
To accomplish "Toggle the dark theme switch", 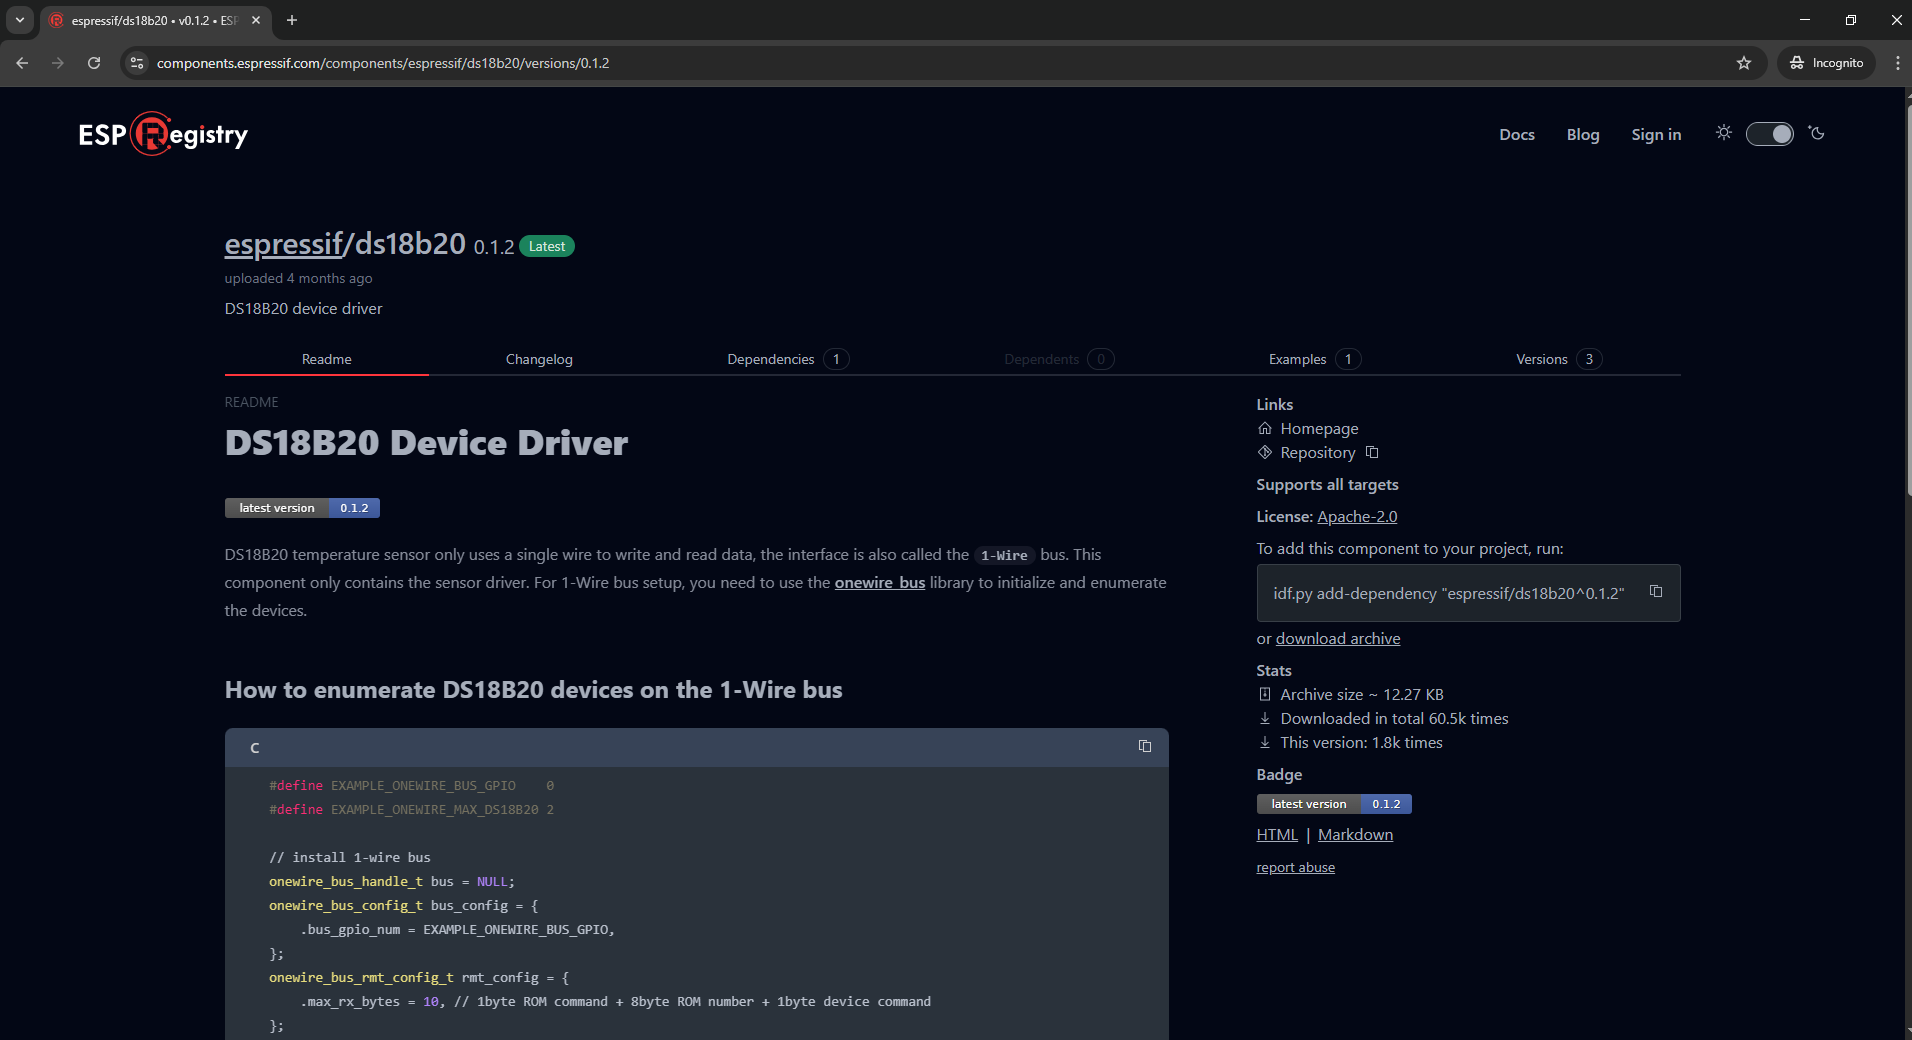I will tap(1770, 134).
